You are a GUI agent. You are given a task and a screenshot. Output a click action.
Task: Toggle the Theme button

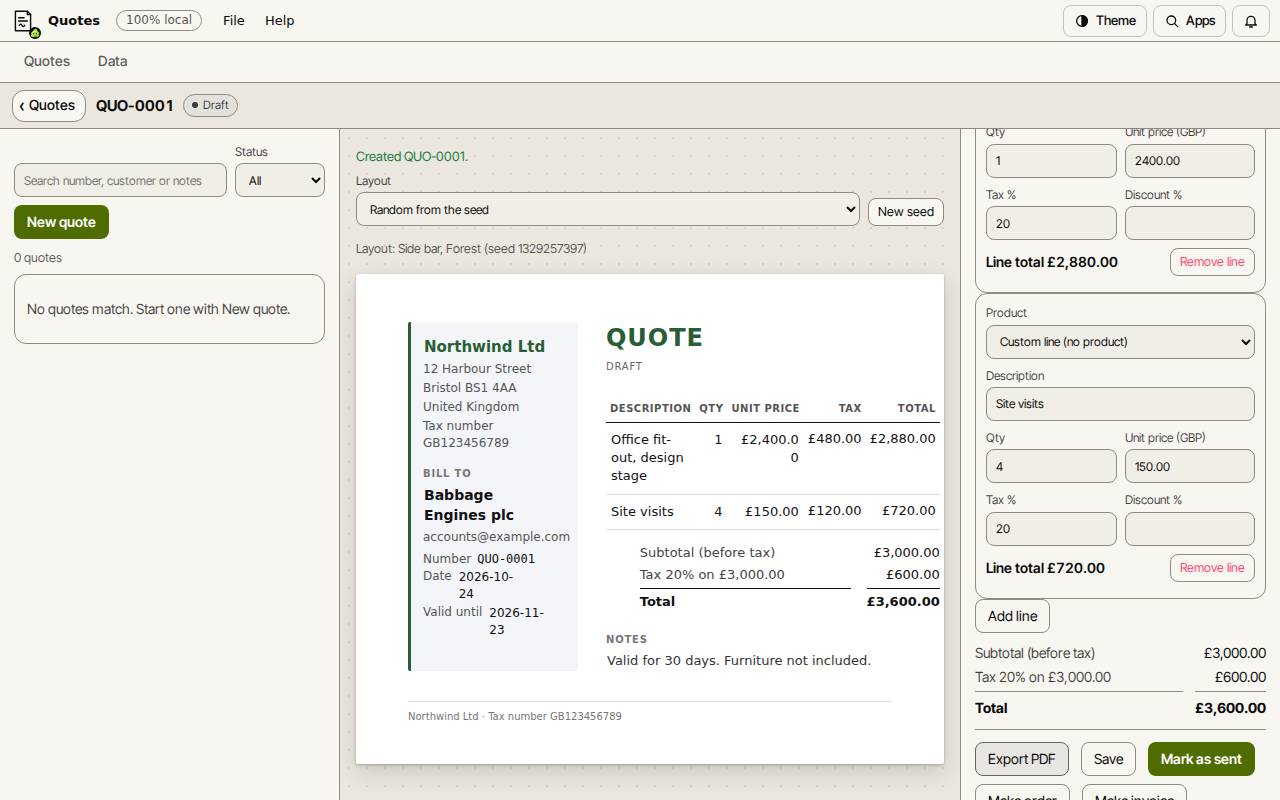[x=1105, y=21]
